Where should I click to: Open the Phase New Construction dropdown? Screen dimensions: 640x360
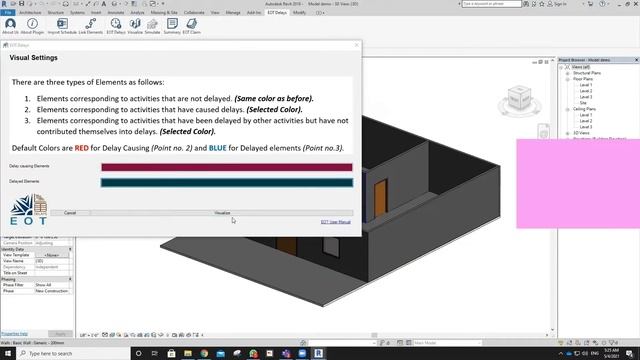[x=53, y=291]
